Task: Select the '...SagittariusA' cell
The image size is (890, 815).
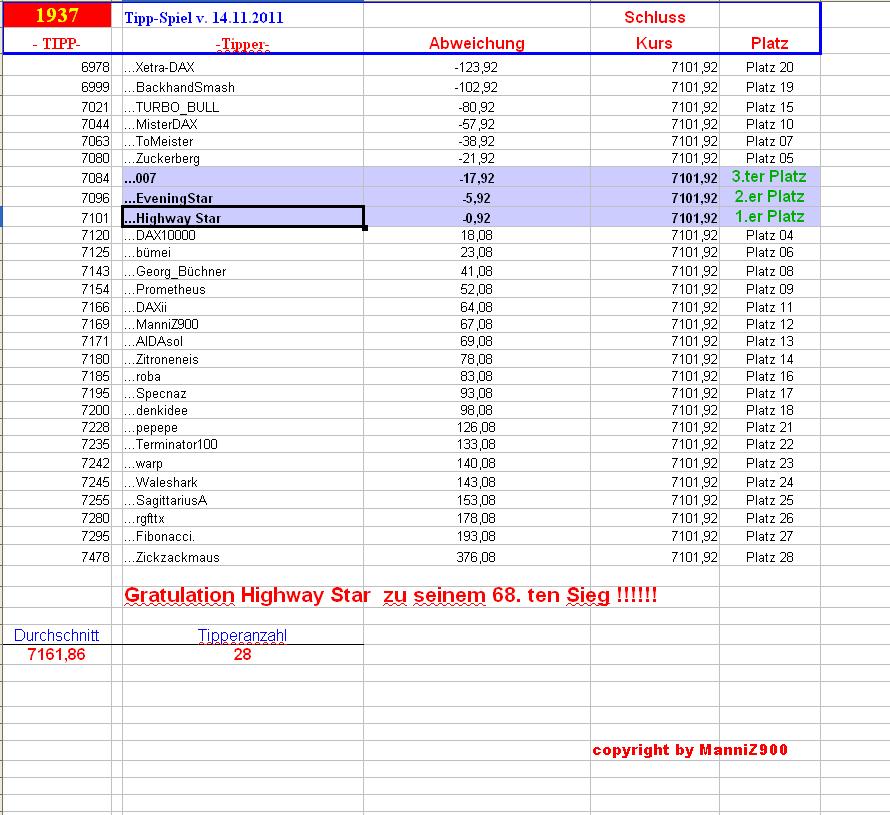Action: click(243, 500)
